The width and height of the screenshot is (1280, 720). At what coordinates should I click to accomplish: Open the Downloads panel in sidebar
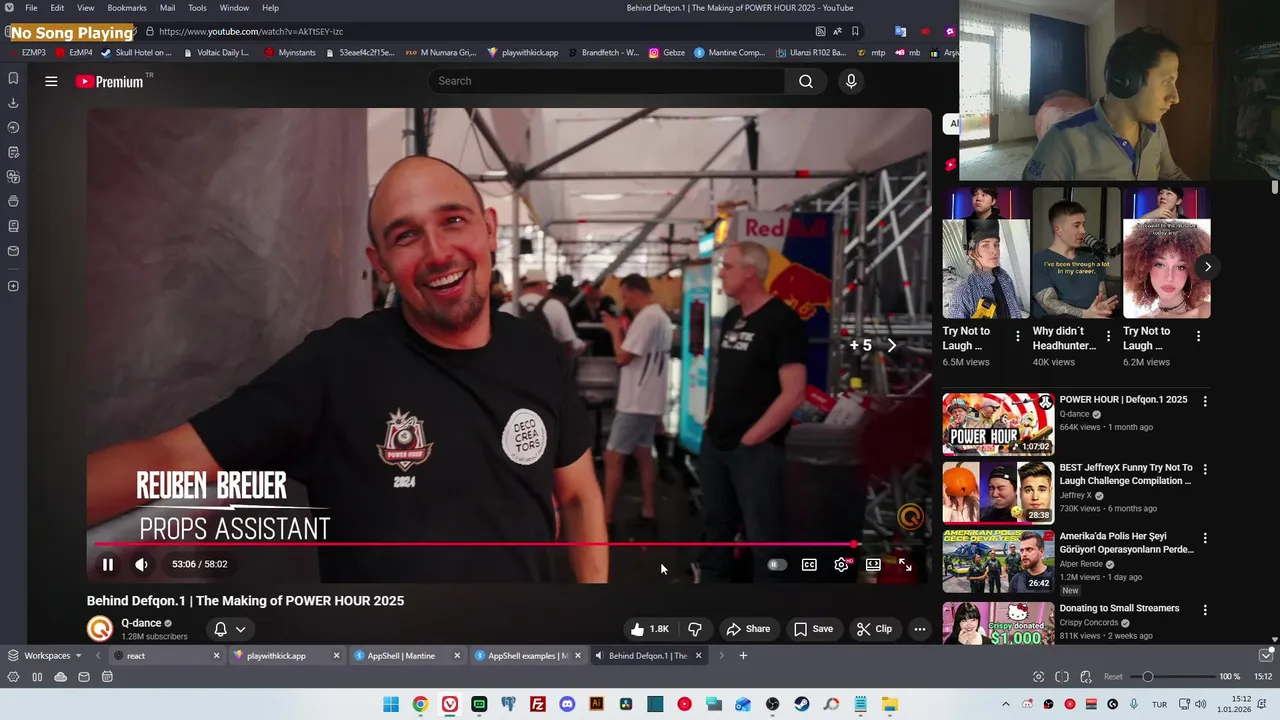[x=13, y=103]
